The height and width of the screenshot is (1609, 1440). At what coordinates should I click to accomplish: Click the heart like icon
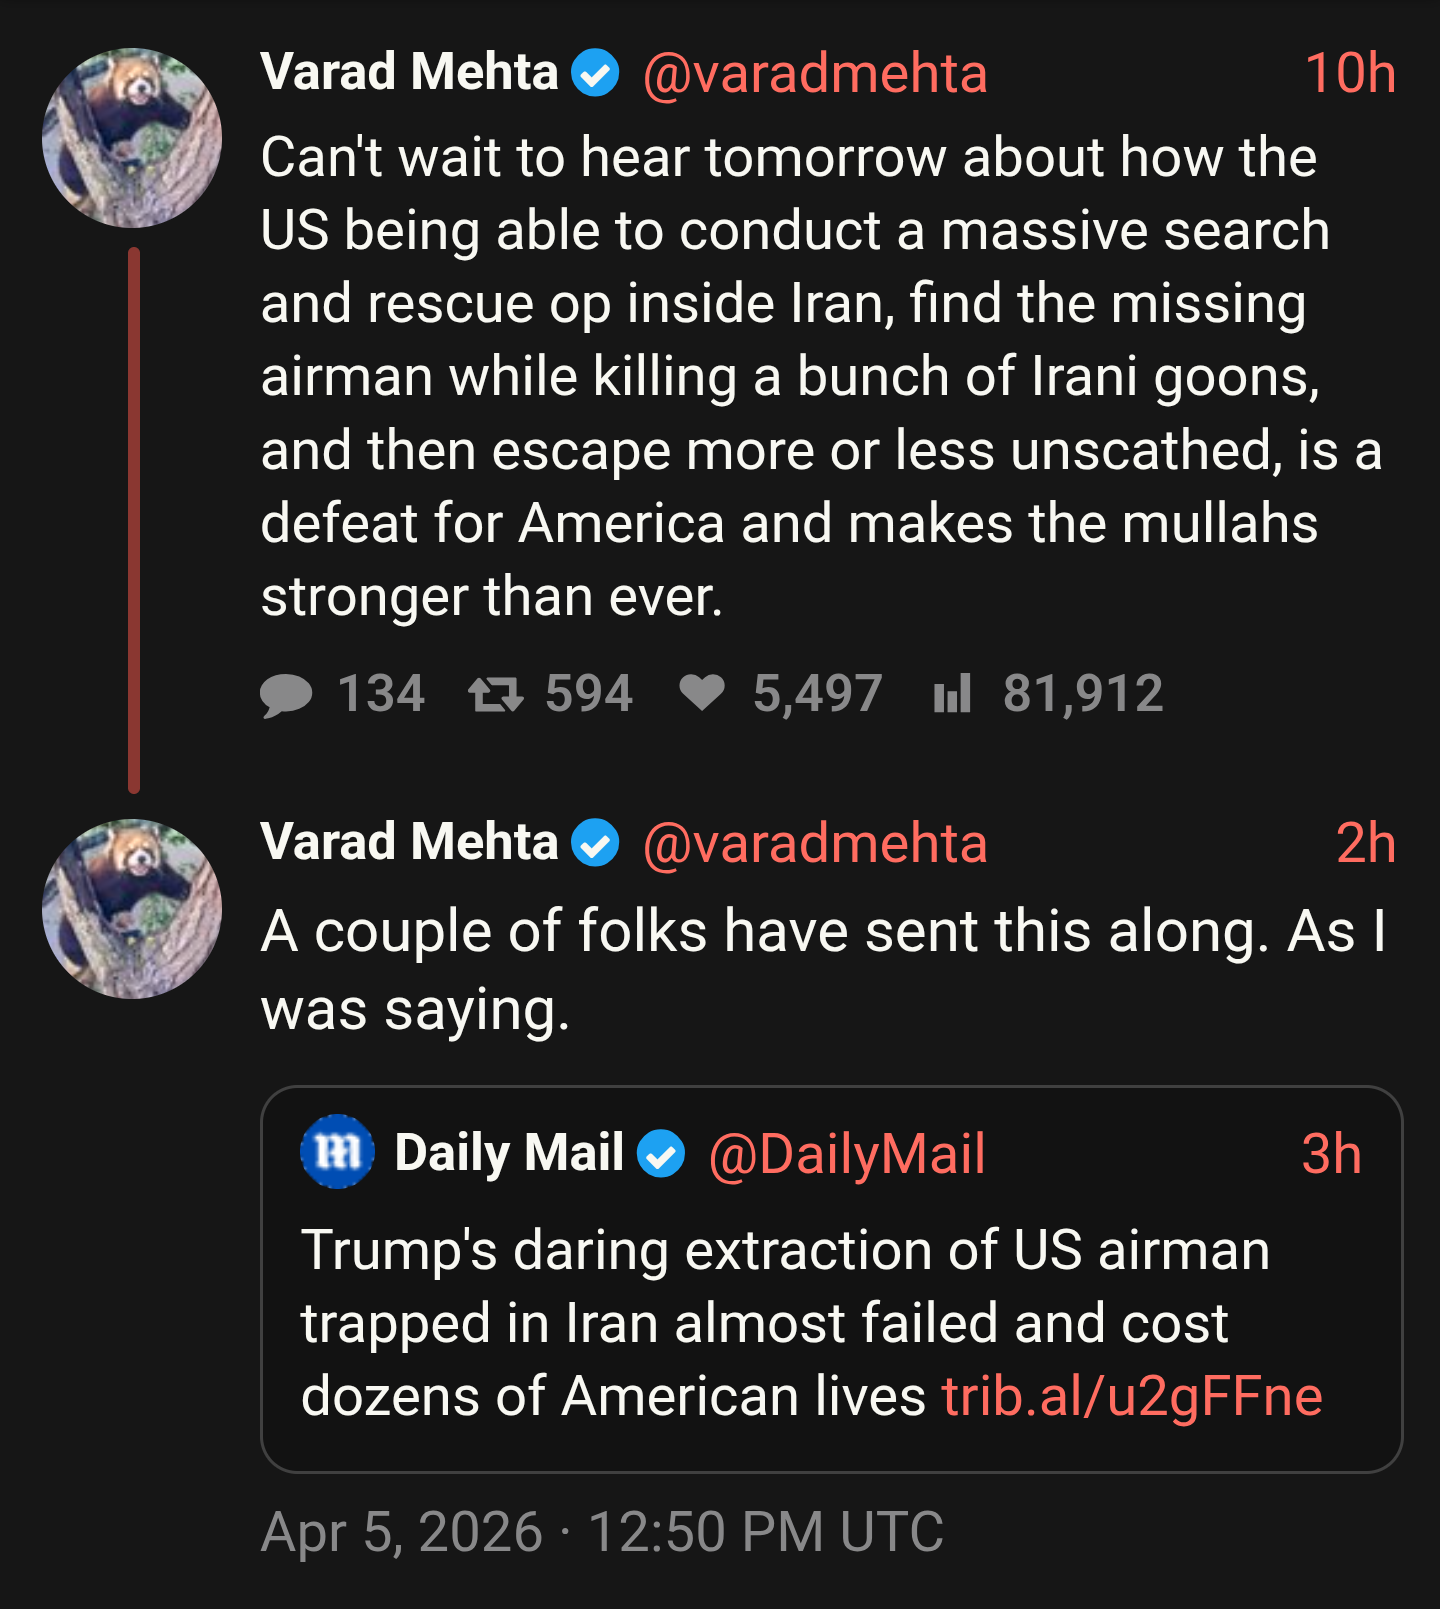(702, 692)
